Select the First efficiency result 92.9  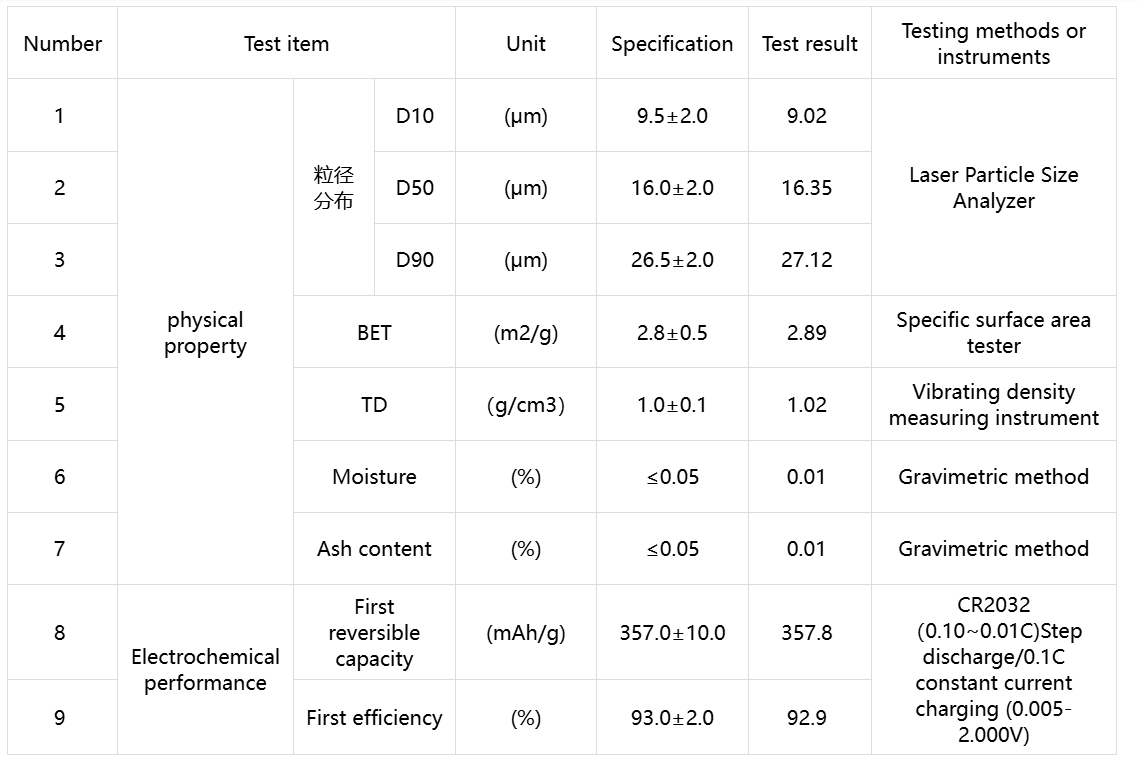pos(807,718)
